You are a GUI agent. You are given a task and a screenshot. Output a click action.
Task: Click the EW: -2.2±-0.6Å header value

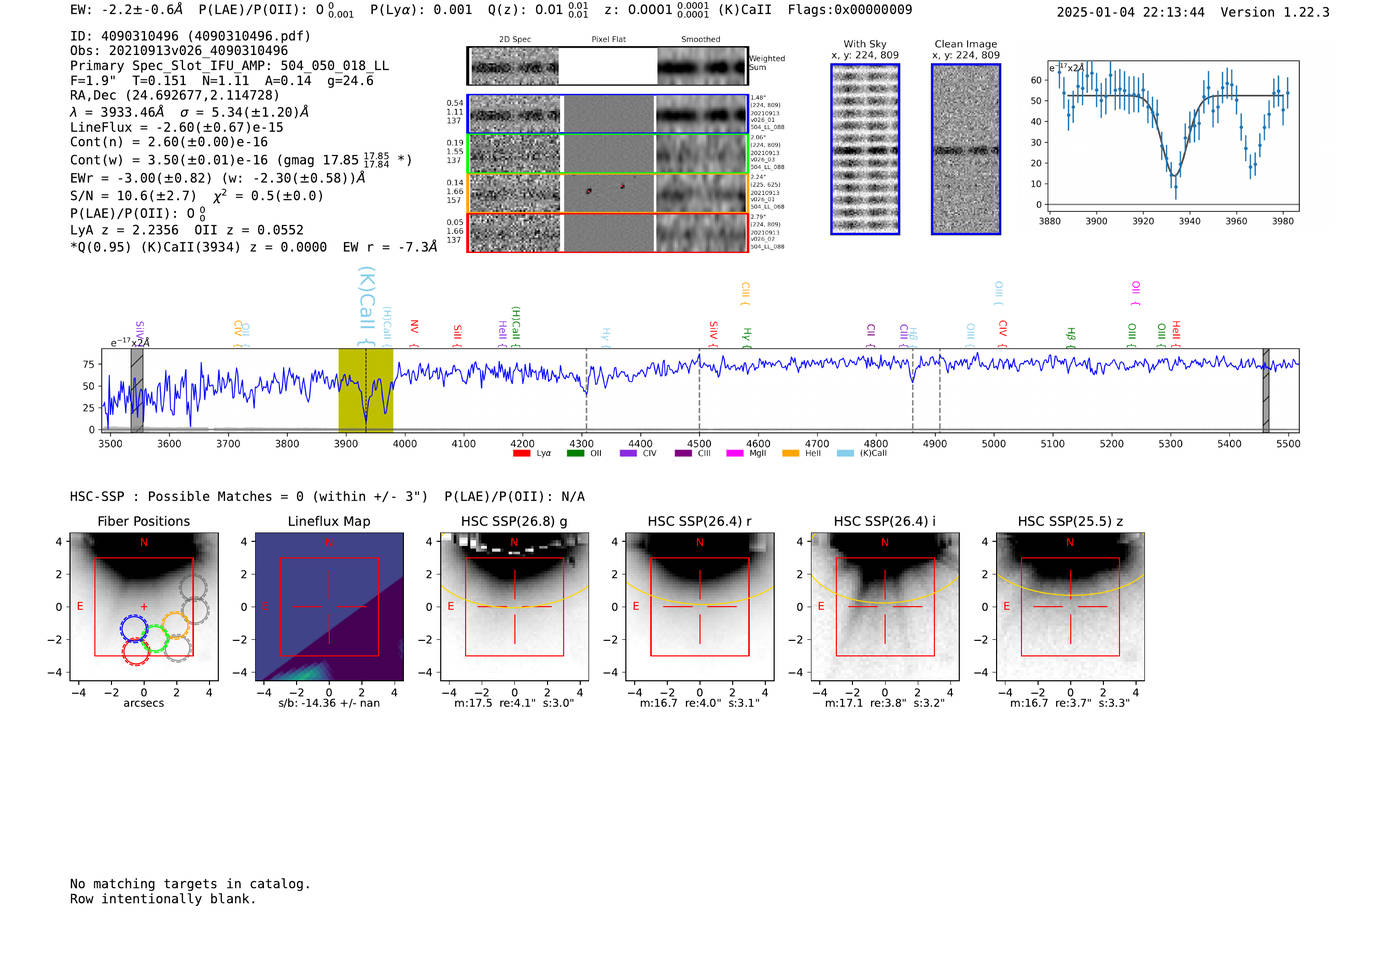(x=127, y=10)
